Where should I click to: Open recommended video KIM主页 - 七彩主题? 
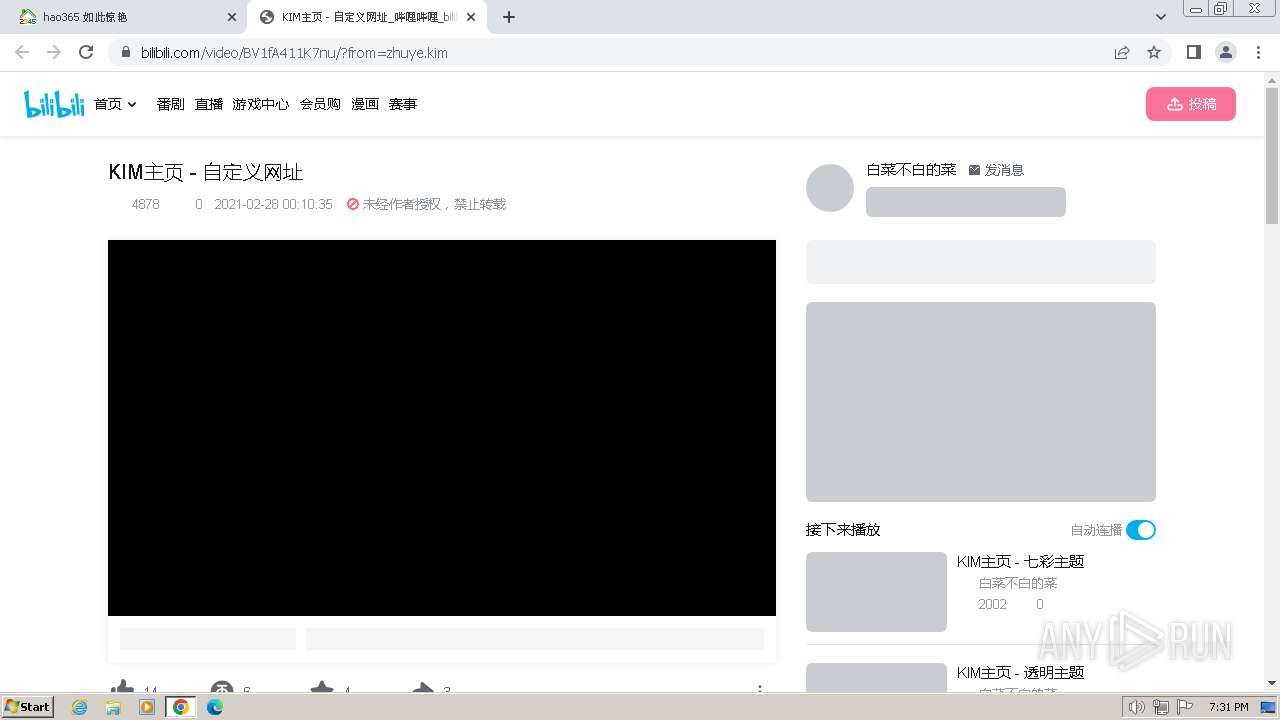(1020, 562)
